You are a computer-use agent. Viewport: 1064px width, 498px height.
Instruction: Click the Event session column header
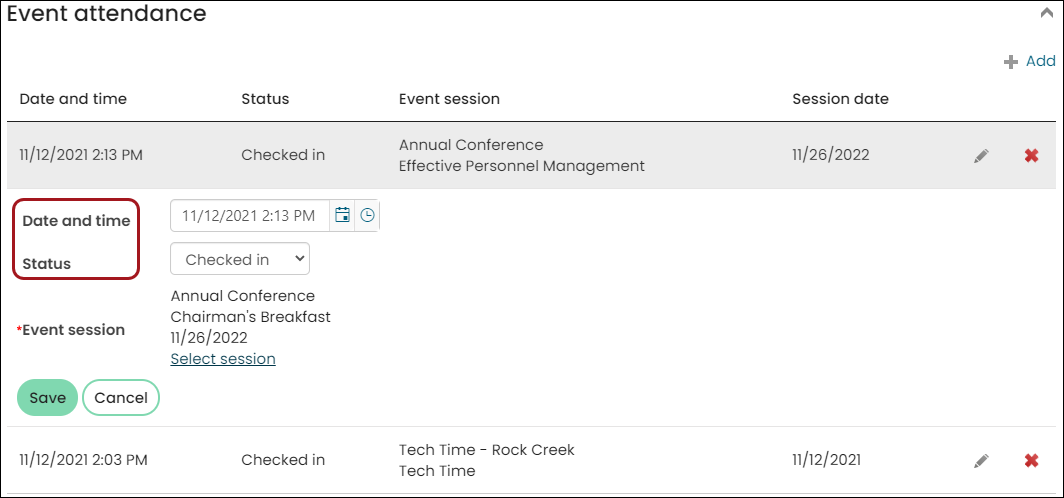pos(449,99)
